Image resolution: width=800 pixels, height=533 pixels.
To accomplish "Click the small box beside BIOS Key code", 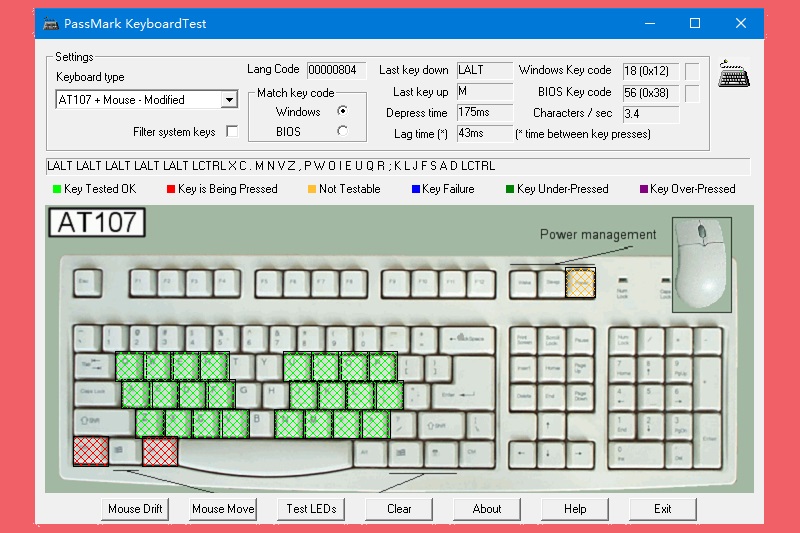I will click(x=692, y=93).
